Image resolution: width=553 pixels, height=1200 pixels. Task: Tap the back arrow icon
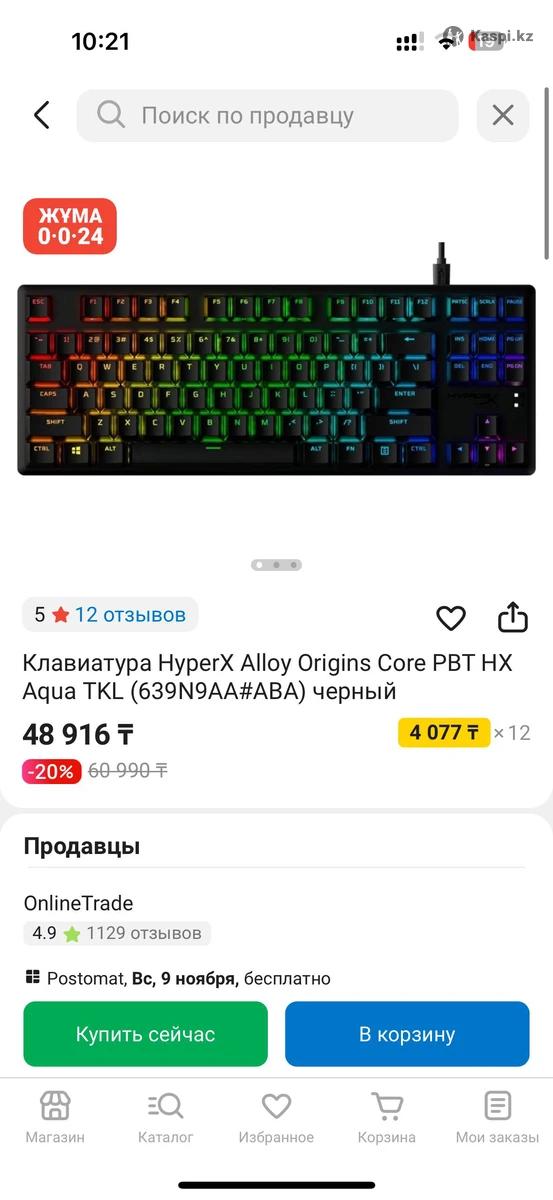41,115
